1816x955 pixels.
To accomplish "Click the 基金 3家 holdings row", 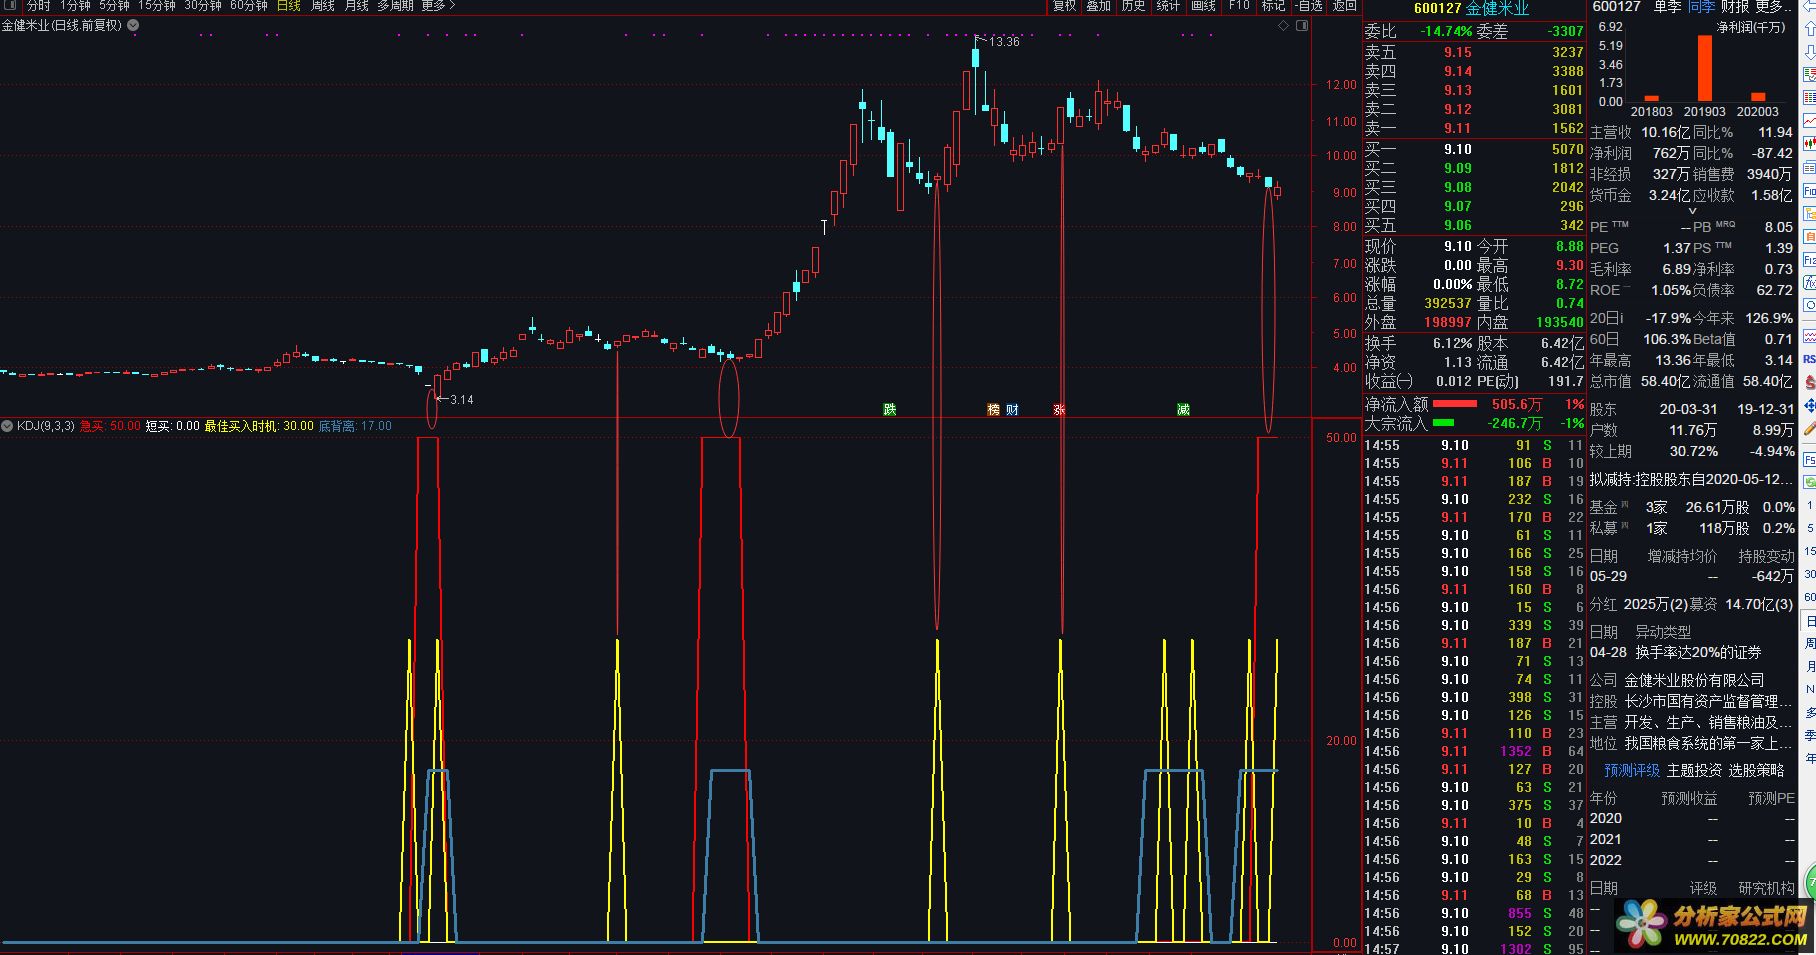I will pyautogui.click(x=1692, y=508).
